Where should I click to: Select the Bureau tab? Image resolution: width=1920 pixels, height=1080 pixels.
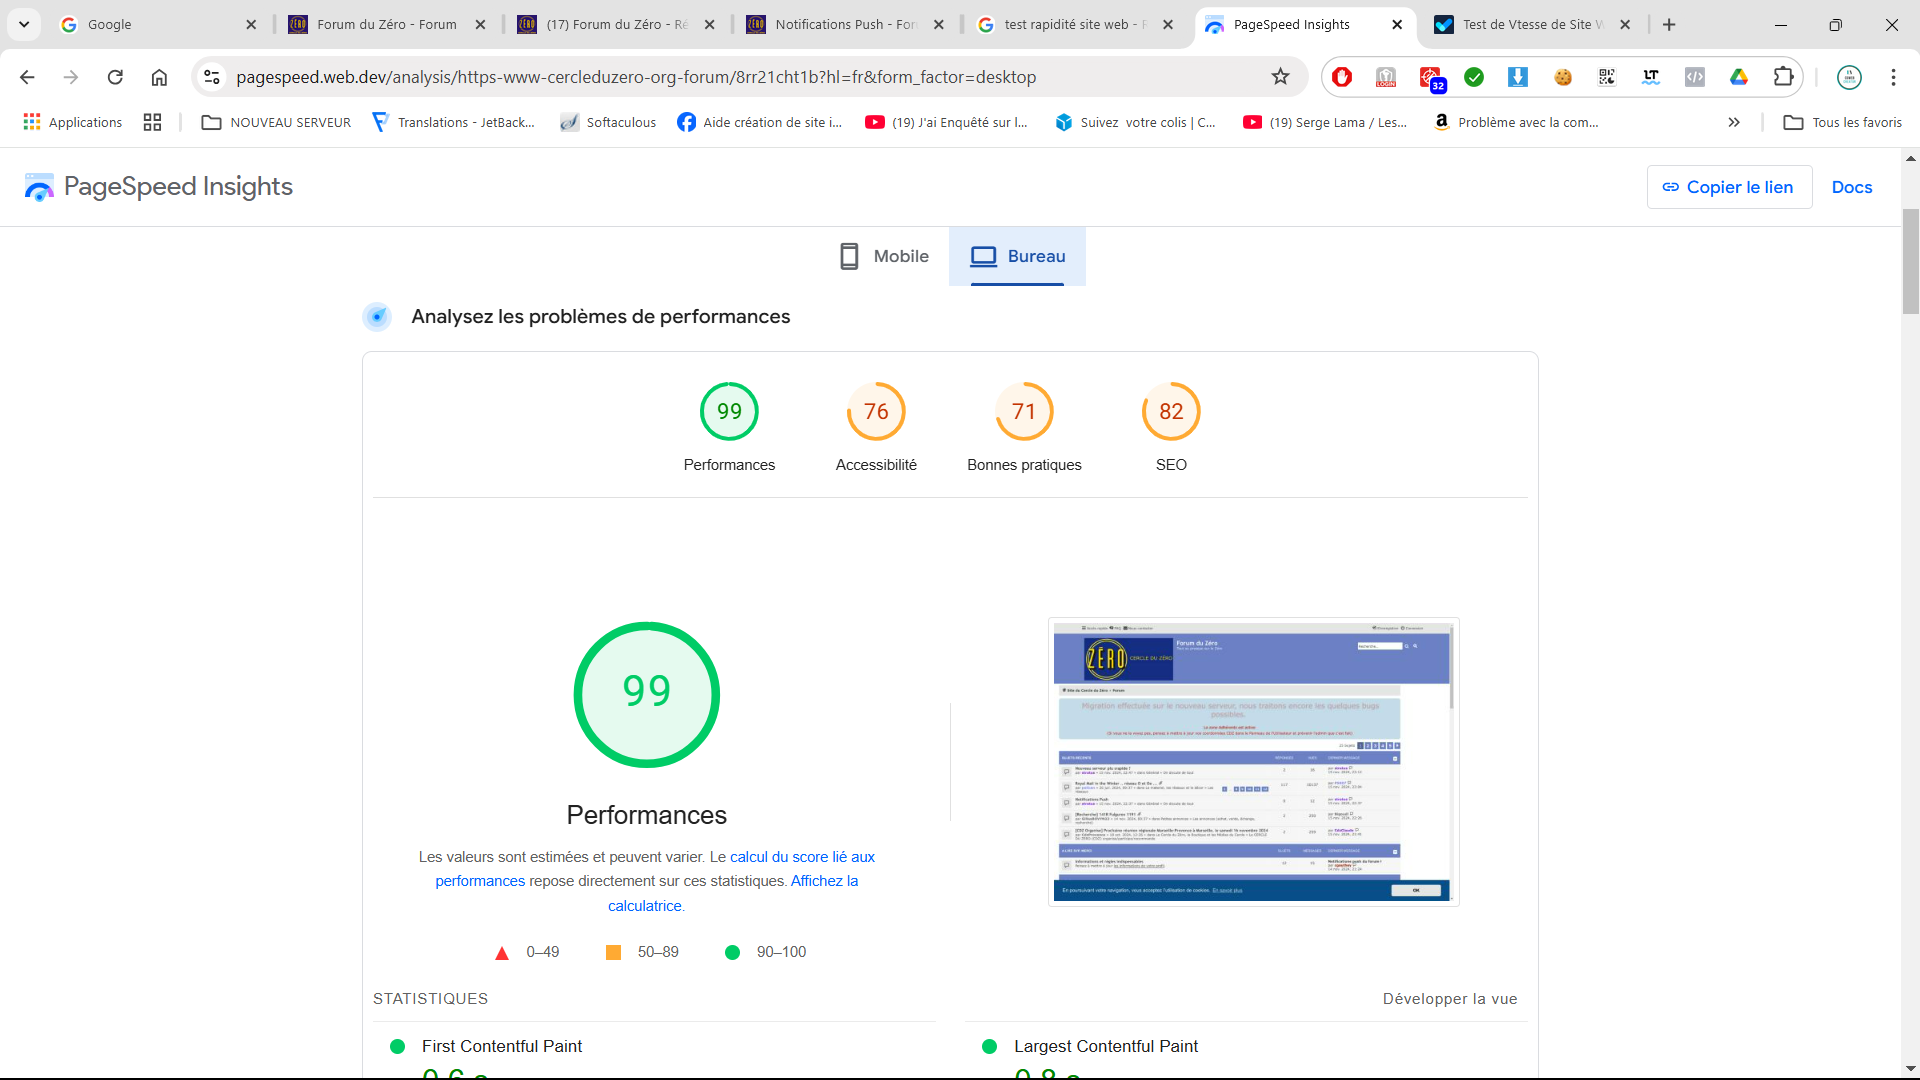(x=1017, y=256)
